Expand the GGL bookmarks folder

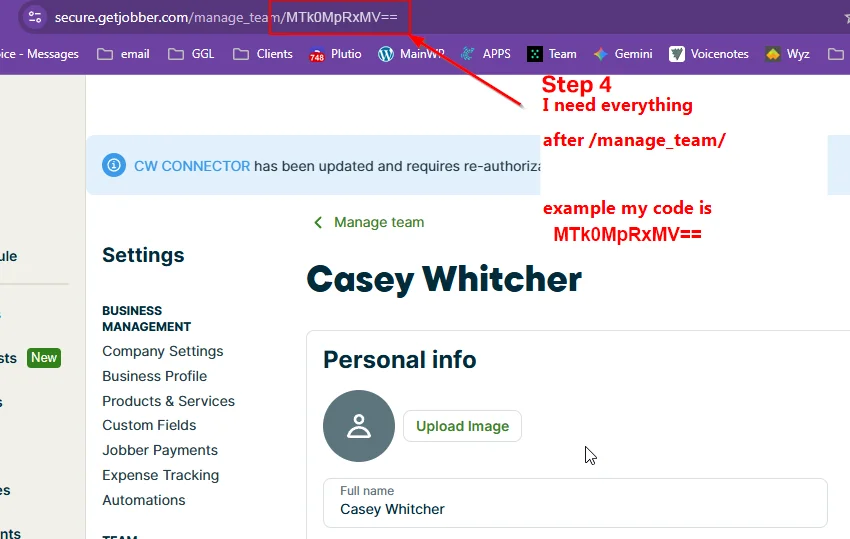(x=192, y=54)
